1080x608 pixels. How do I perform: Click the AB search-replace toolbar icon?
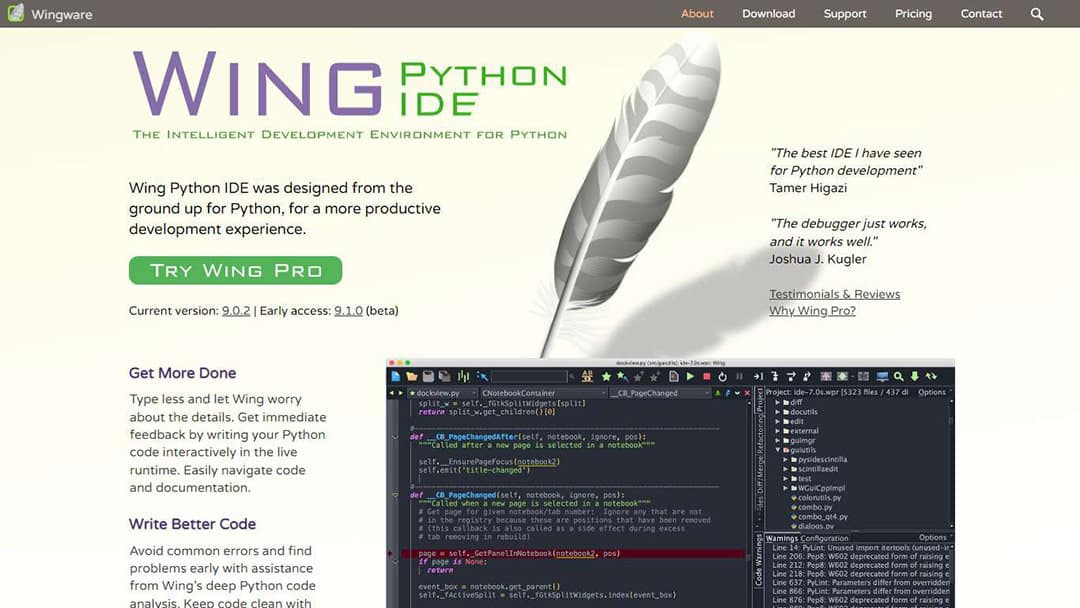[x=587, y=376]
